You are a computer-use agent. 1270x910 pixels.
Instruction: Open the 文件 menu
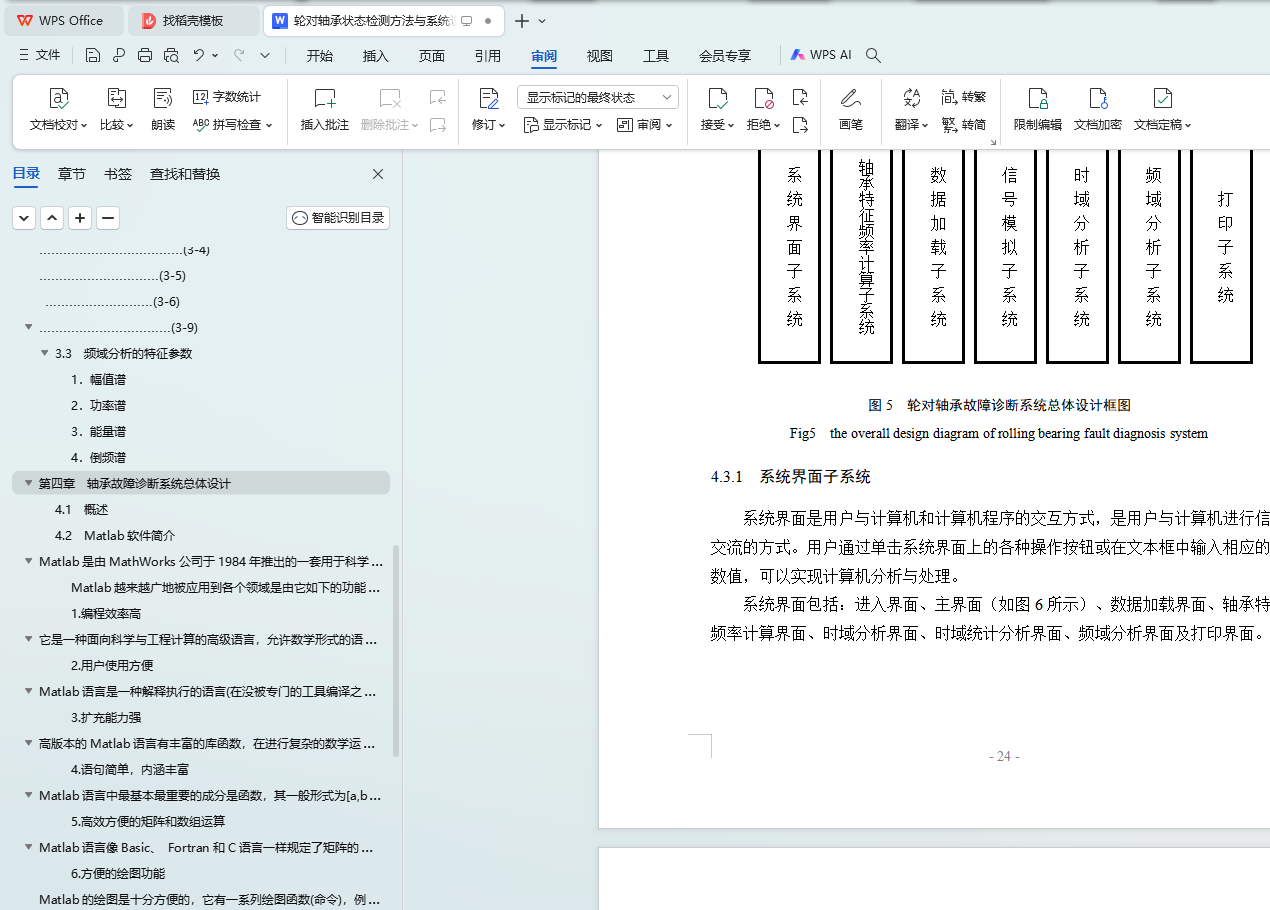pyautogui.click(x=40, y=56)
